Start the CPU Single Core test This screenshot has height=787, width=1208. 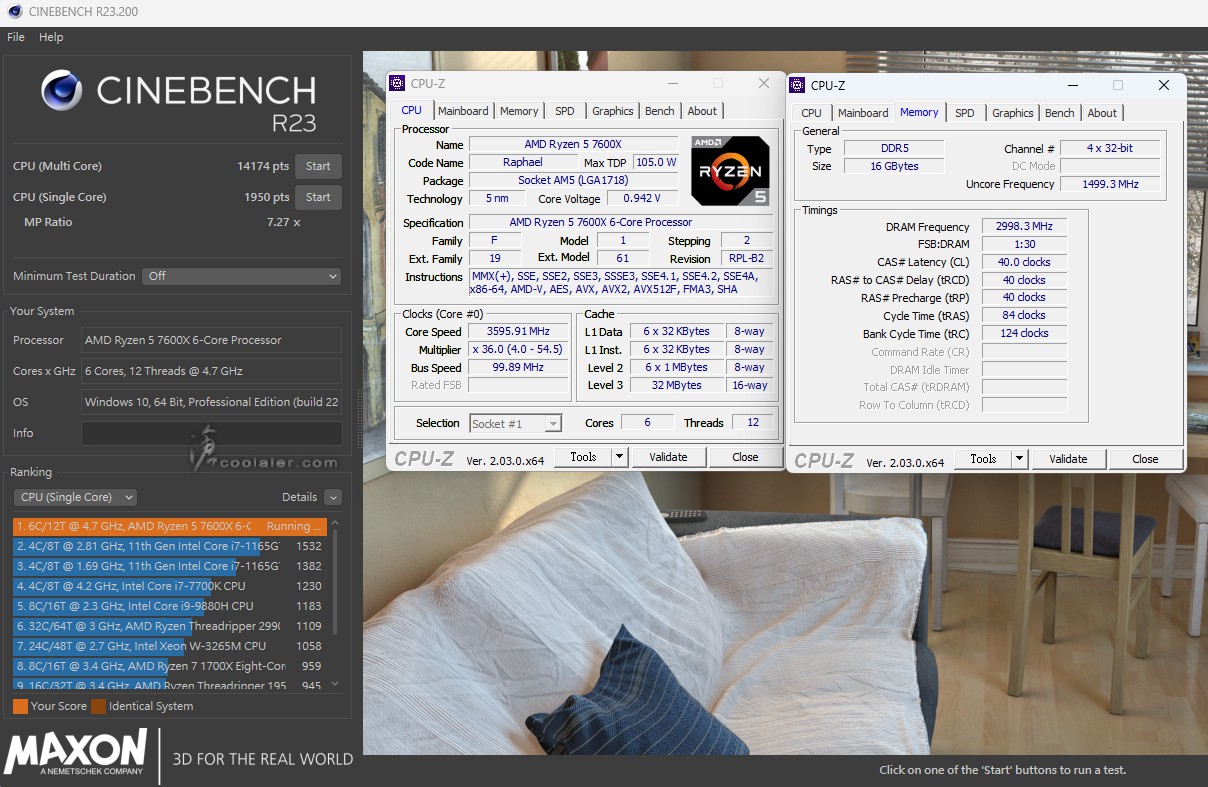tap(318, 197)
